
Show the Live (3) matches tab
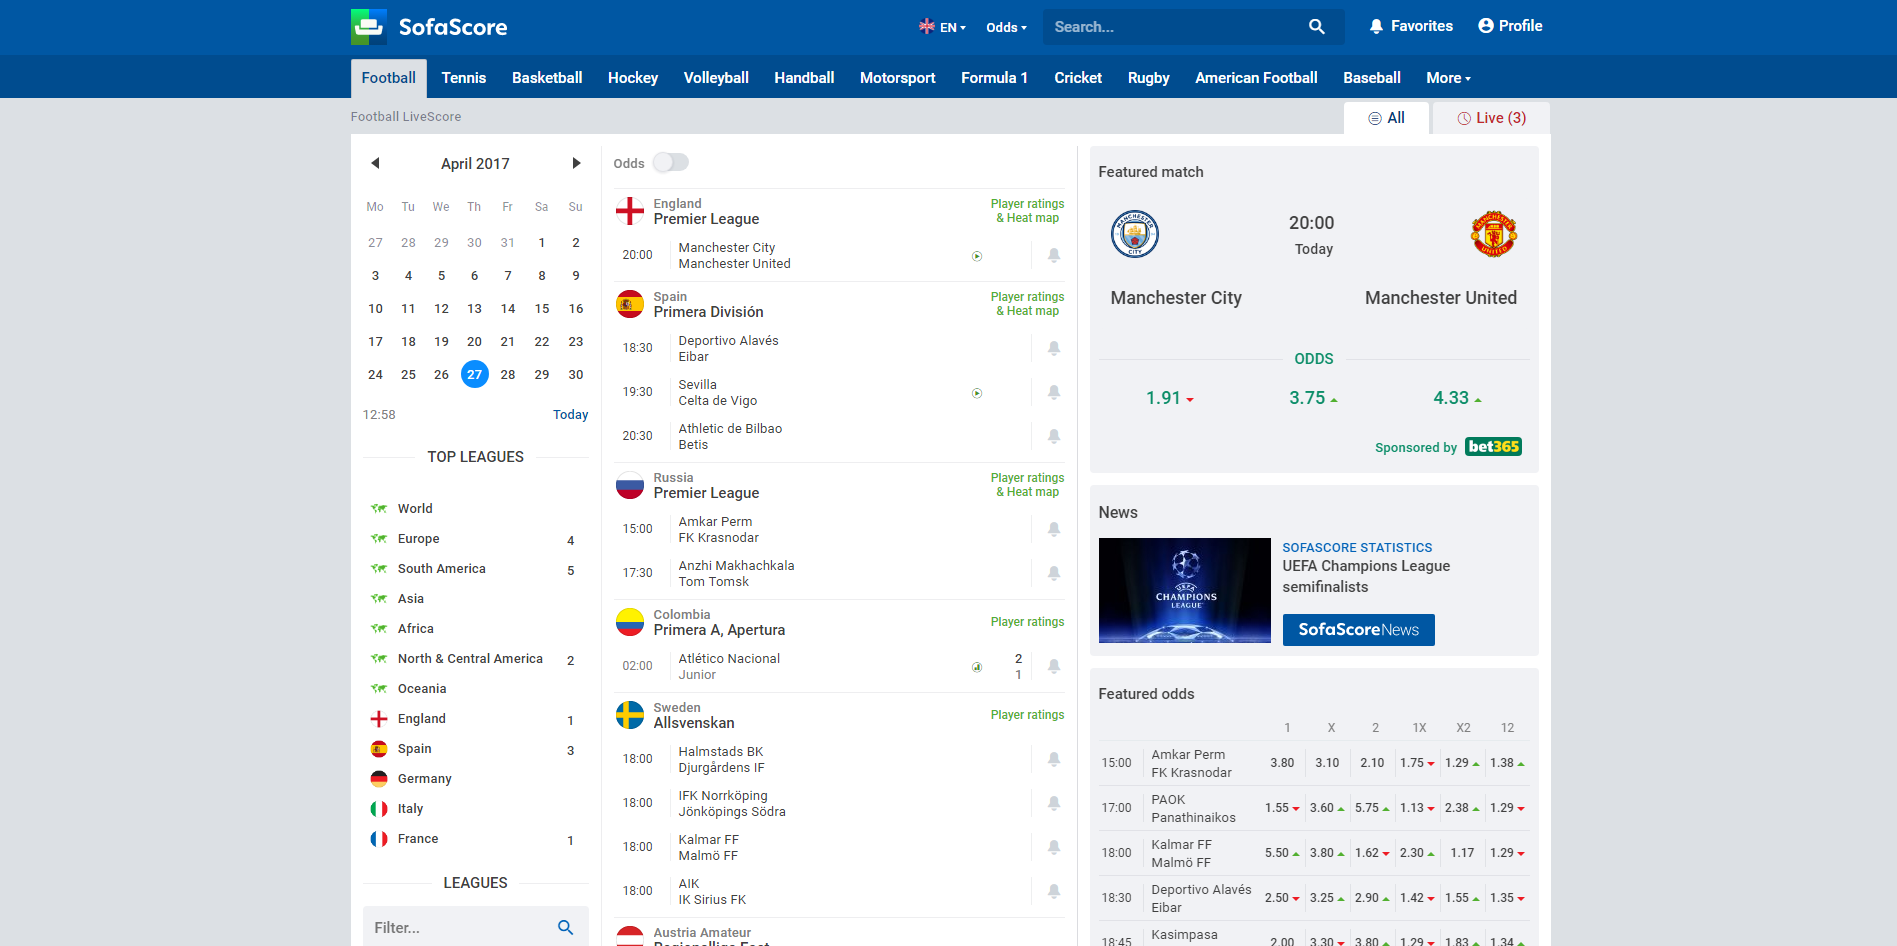[x=1490, y=118]
